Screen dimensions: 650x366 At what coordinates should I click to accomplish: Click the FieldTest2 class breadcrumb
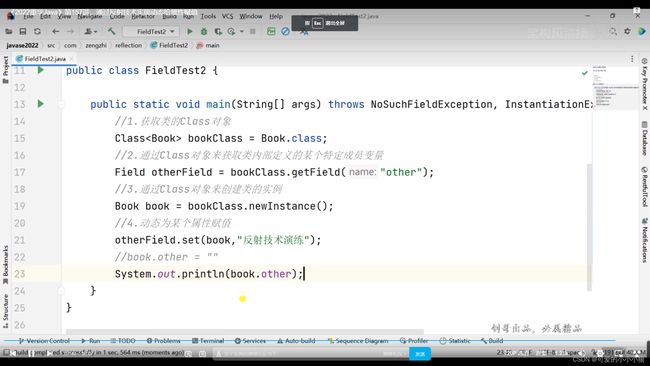pos(169,45)
